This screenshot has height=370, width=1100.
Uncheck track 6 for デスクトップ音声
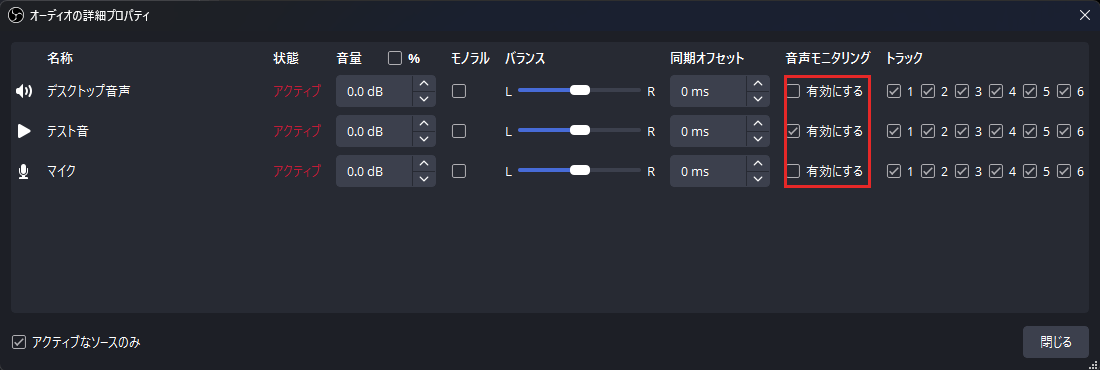coord(1064,91)
